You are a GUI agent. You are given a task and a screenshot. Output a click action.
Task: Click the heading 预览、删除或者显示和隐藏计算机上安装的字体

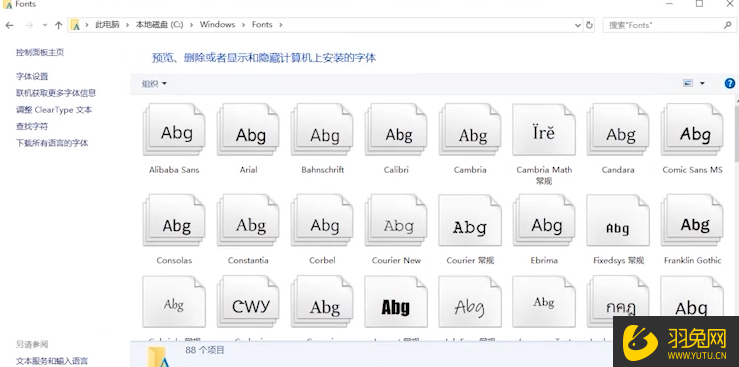264,58
